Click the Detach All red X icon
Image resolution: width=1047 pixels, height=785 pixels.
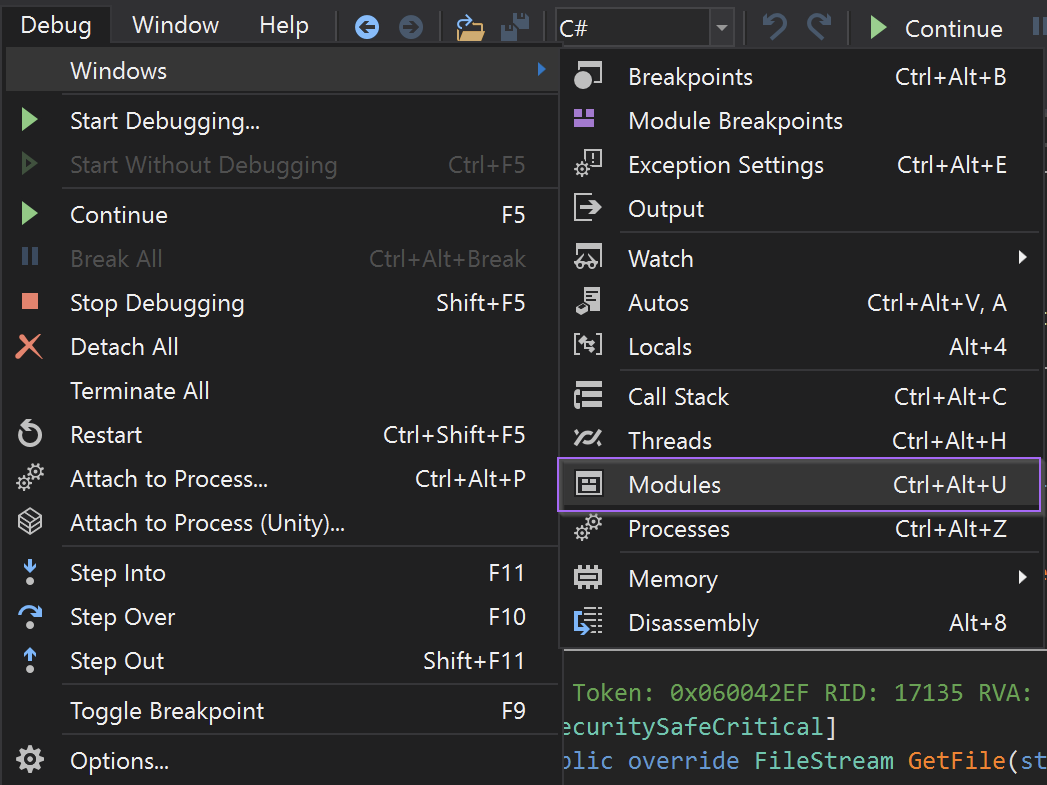click(30, 346)
